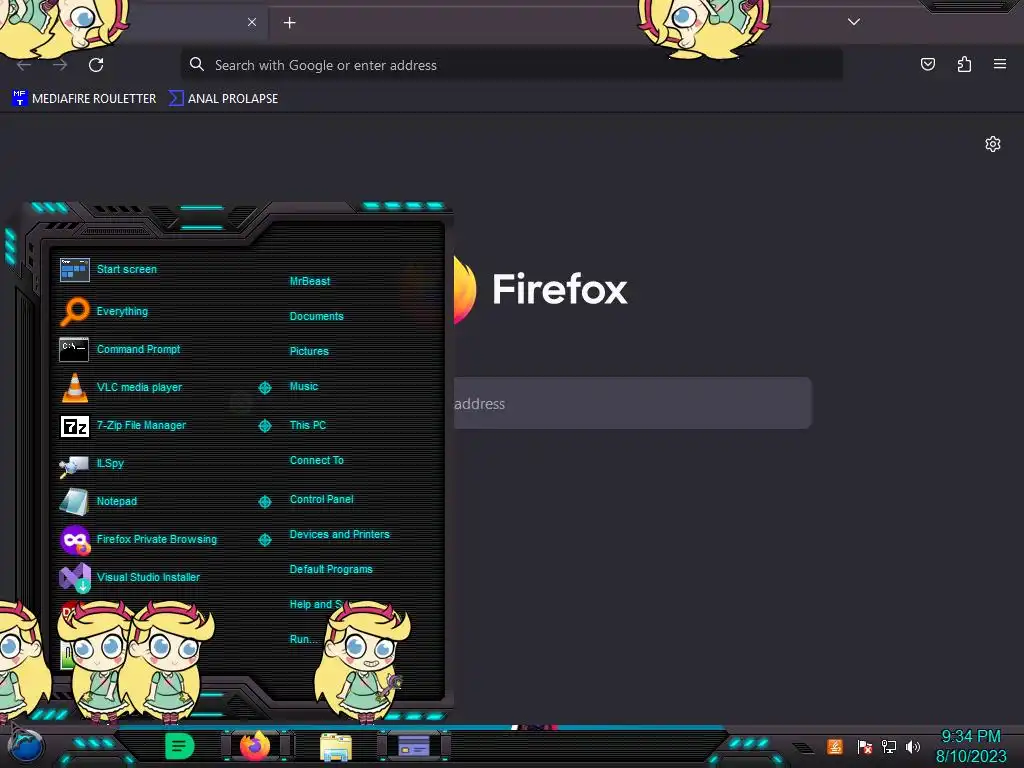Expand 7-Zip File Manager jump list arrow

264,426
